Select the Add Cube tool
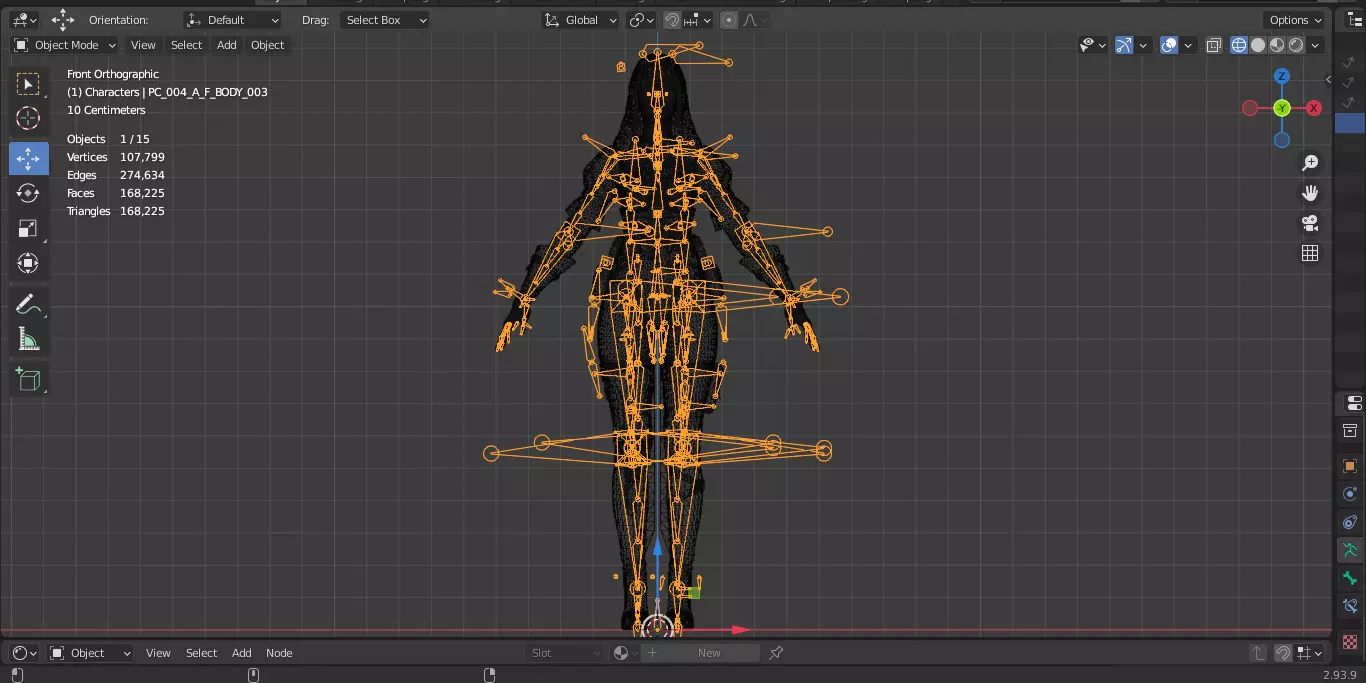This screenshot has width=1366, height=683. point(28,380)
